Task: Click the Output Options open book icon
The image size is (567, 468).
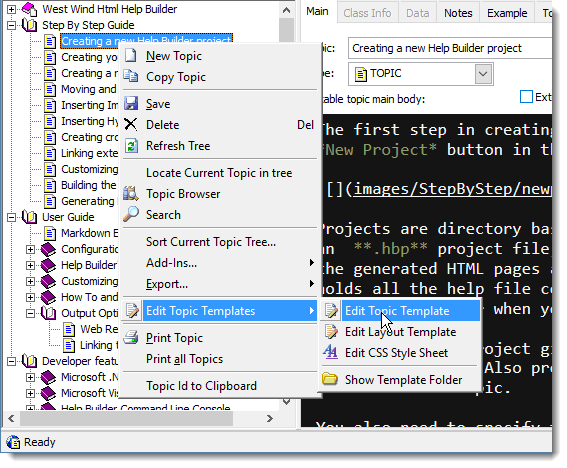Action: point(48,313)
